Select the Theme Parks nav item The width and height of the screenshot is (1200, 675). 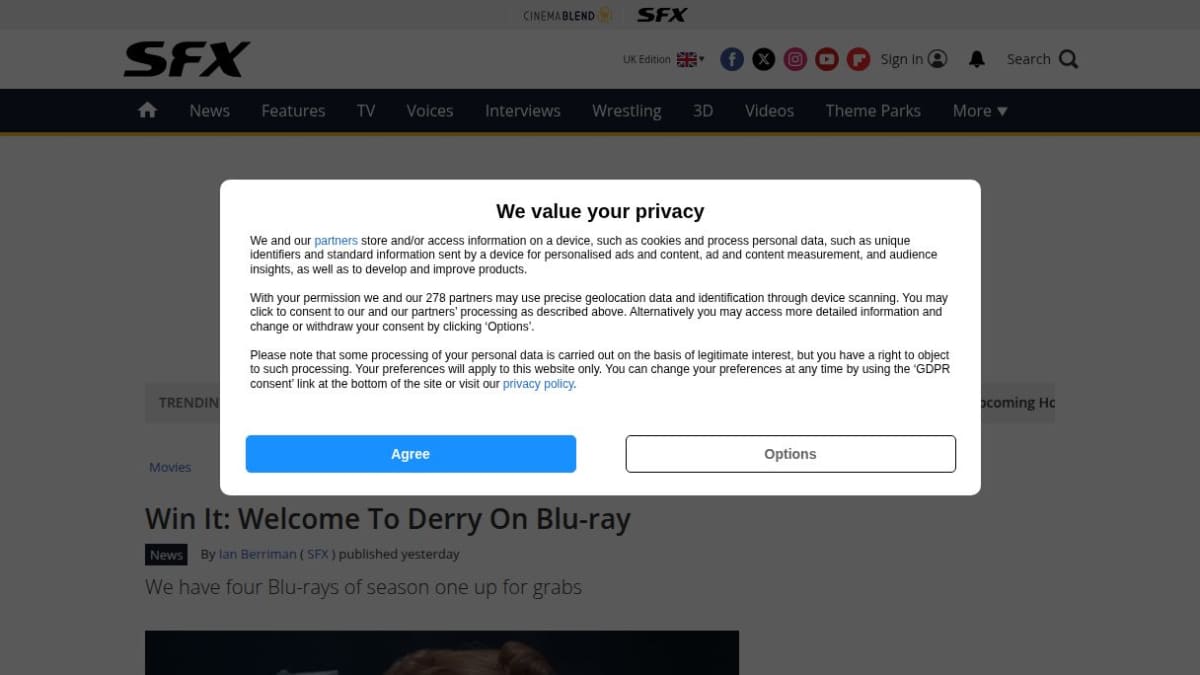[x=873, y=111]
